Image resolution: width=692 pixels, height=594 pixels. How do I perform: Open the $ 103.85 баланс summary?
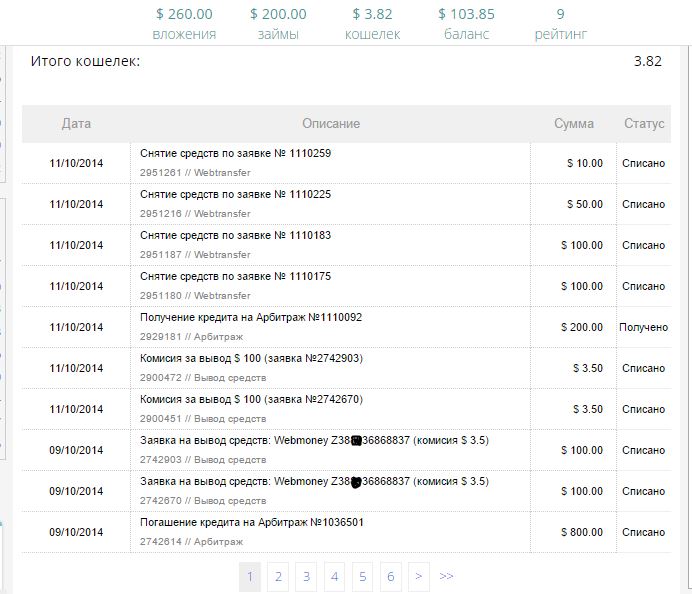coord(466,24)
